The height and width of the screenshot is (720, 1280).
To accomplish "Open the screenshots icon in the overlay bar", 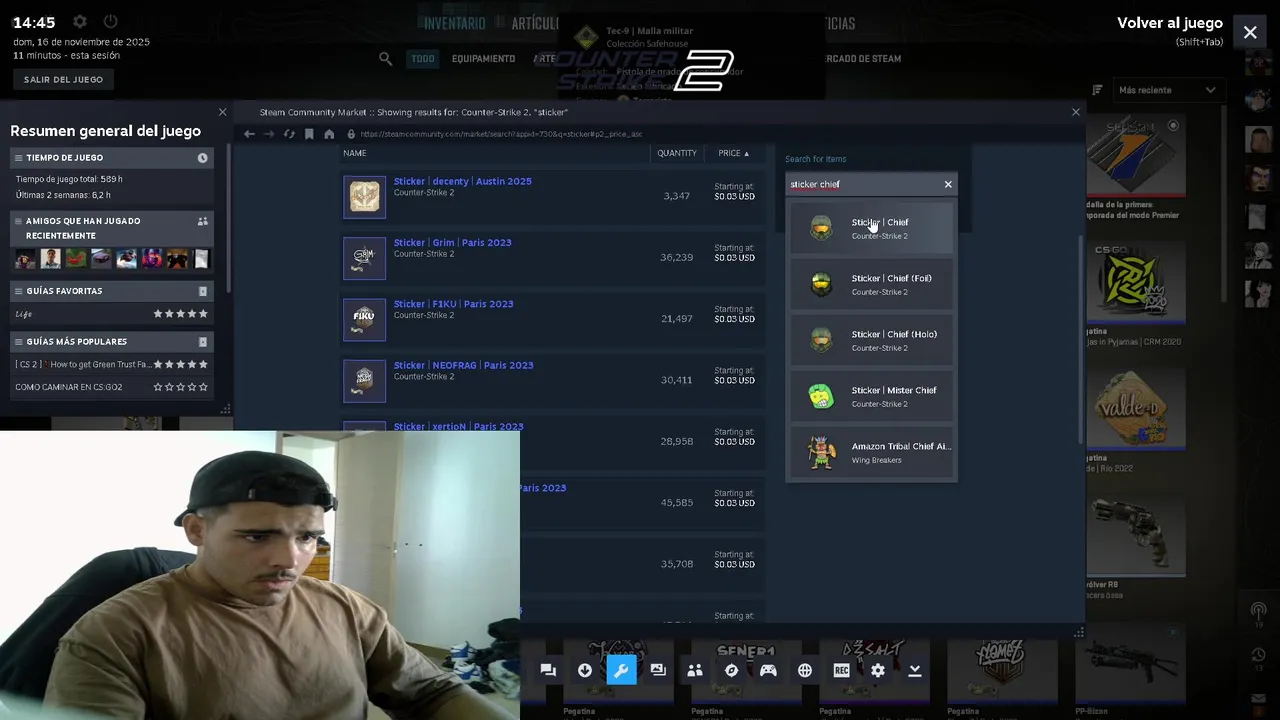I will point(658,670).
